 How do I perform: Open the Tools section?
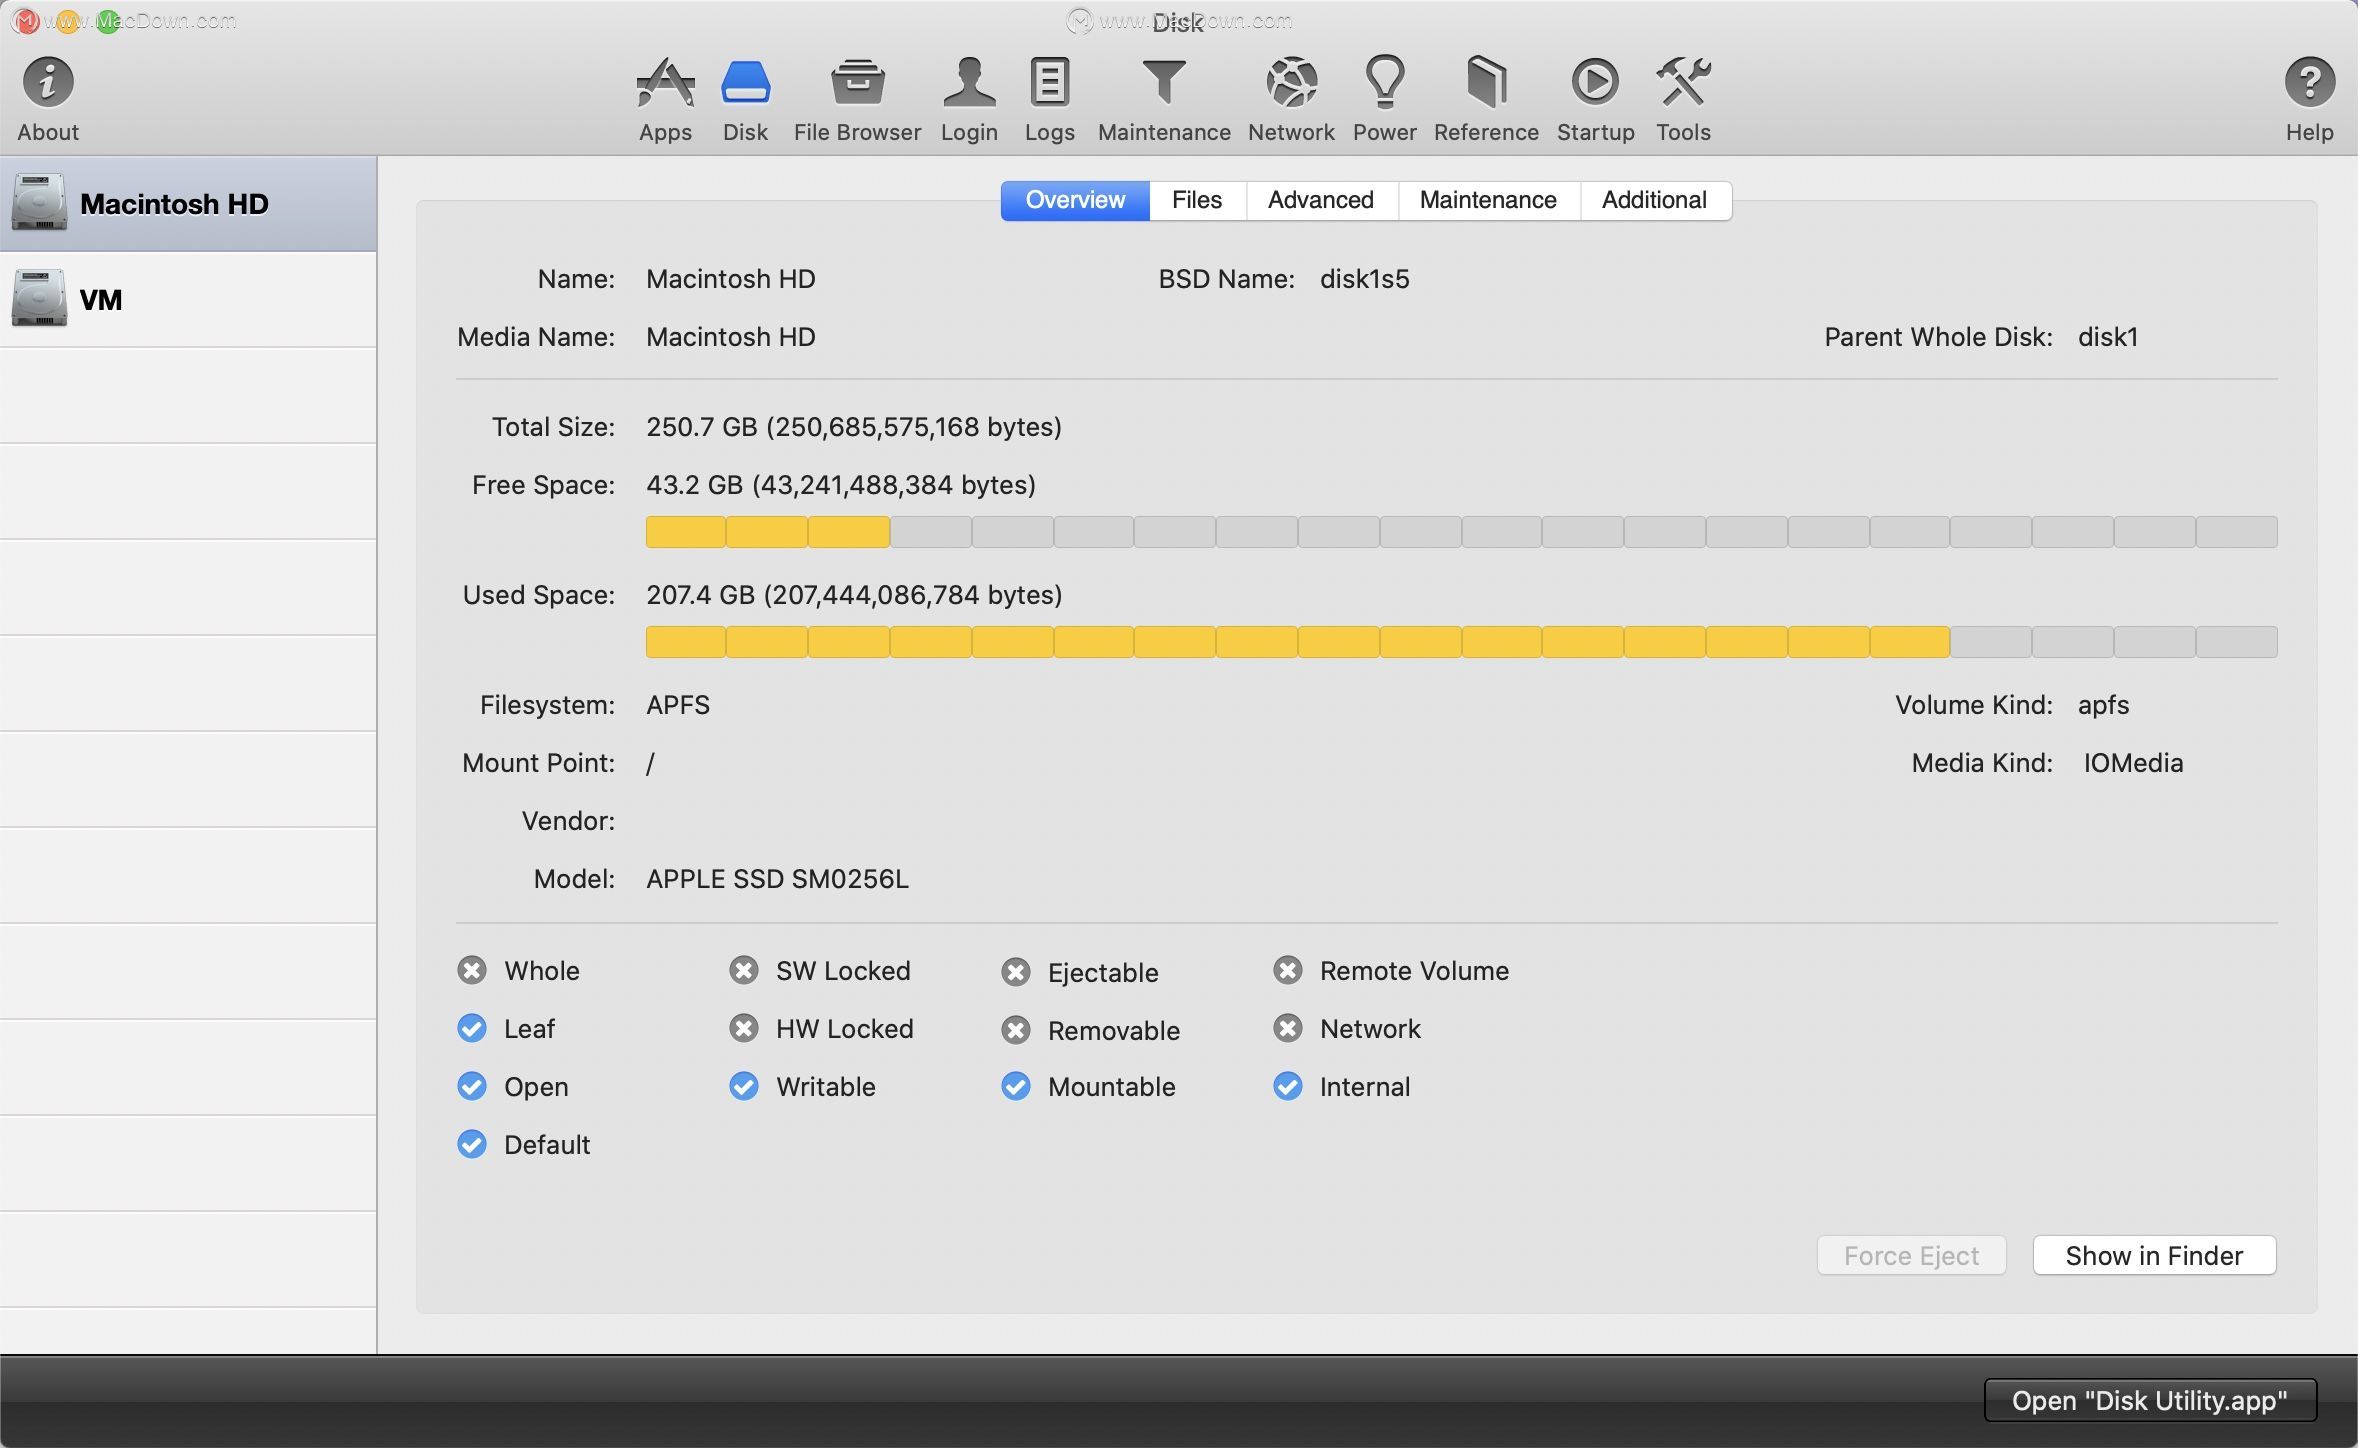(x=1683, y=98)
